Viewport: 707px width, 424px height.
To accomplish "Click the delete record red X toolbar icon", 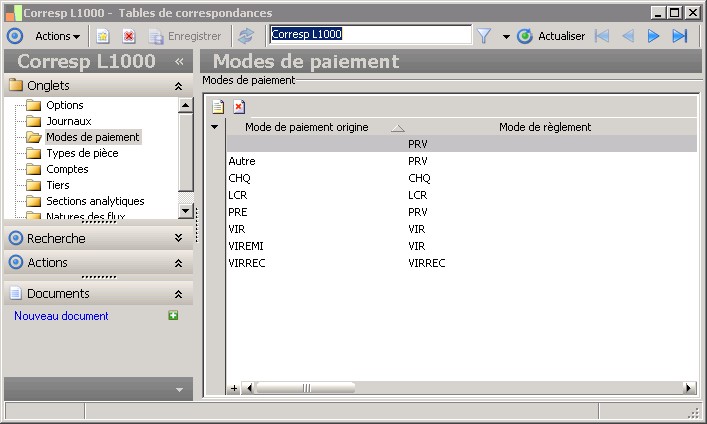I will pos(129,36).
